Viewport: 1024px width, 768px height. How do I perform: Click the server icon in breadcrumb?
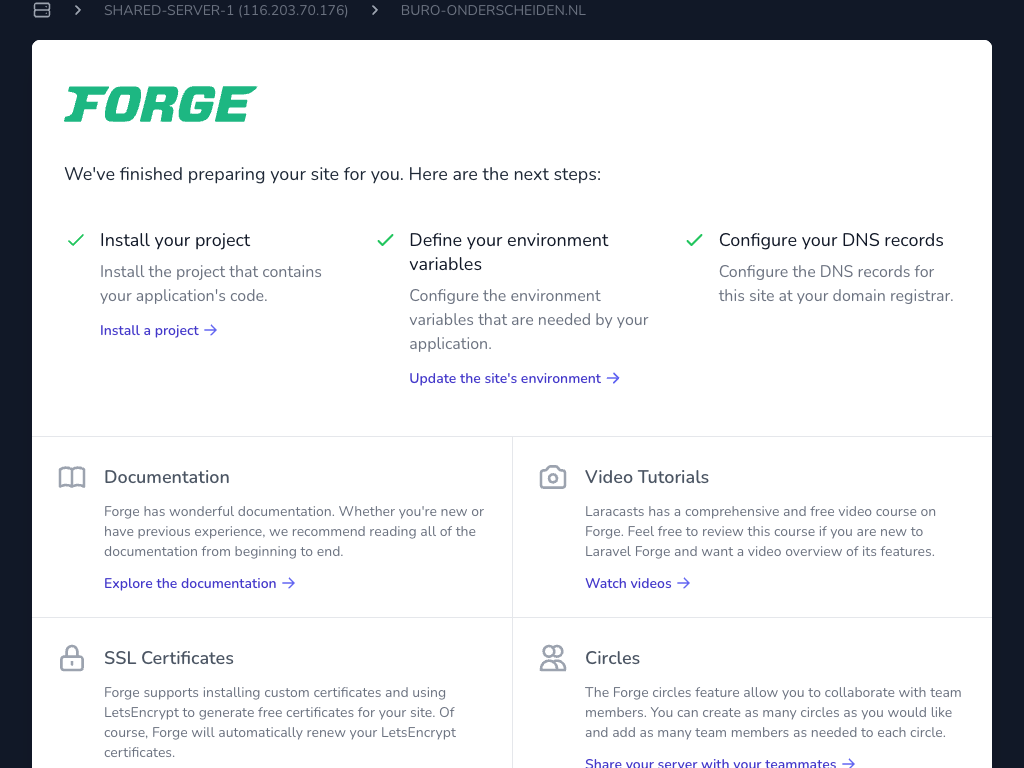42,11
